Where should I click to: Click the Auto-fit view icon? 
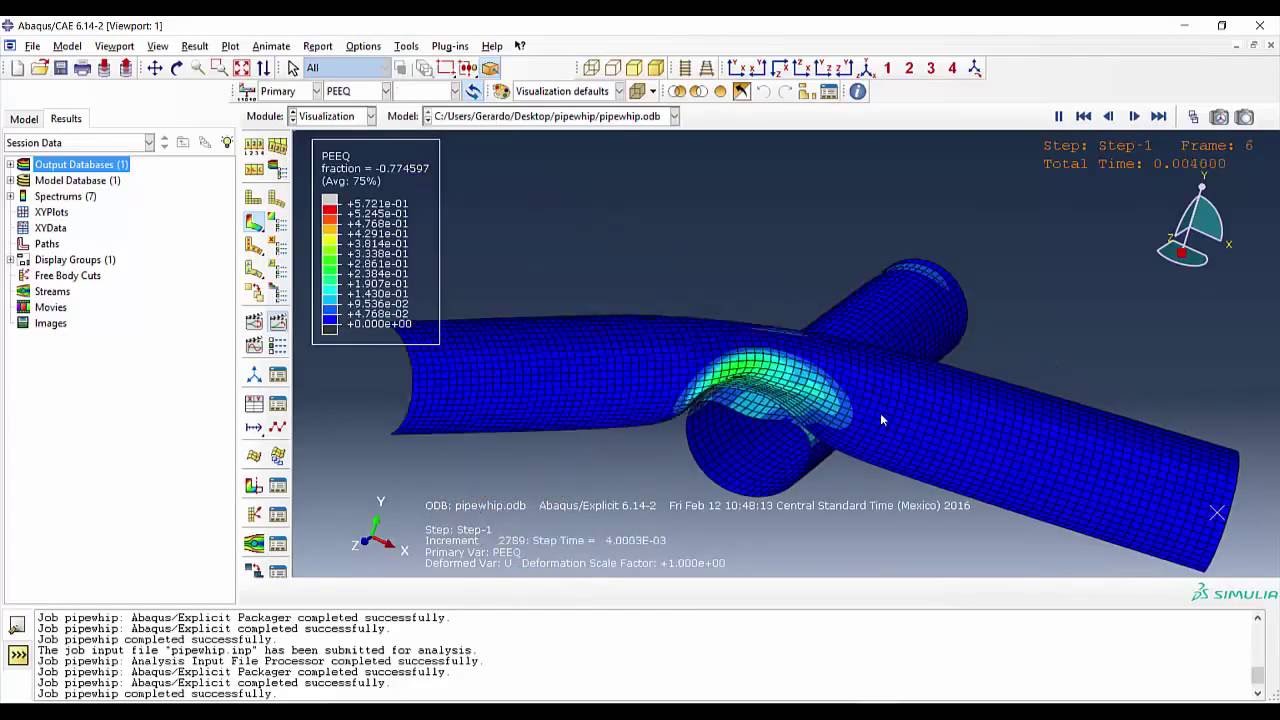point(241,68)
